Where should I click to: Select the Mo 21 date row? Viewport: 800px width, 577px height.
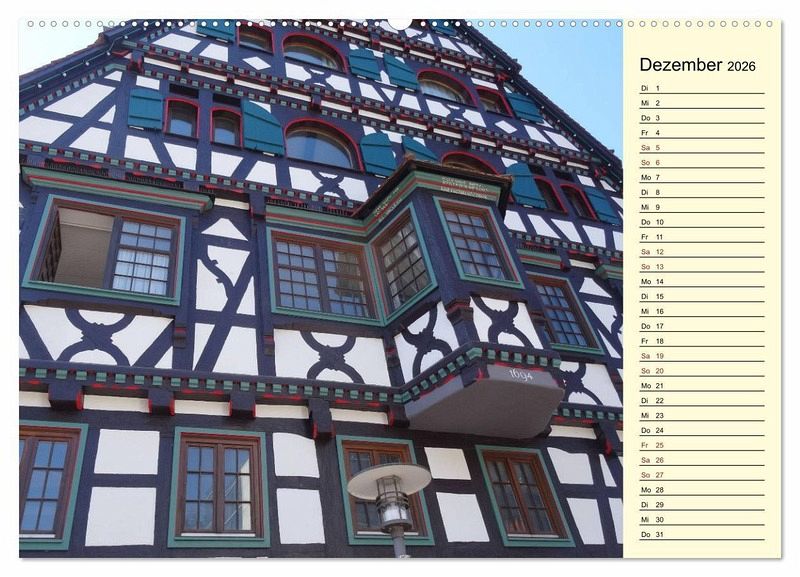702,386
